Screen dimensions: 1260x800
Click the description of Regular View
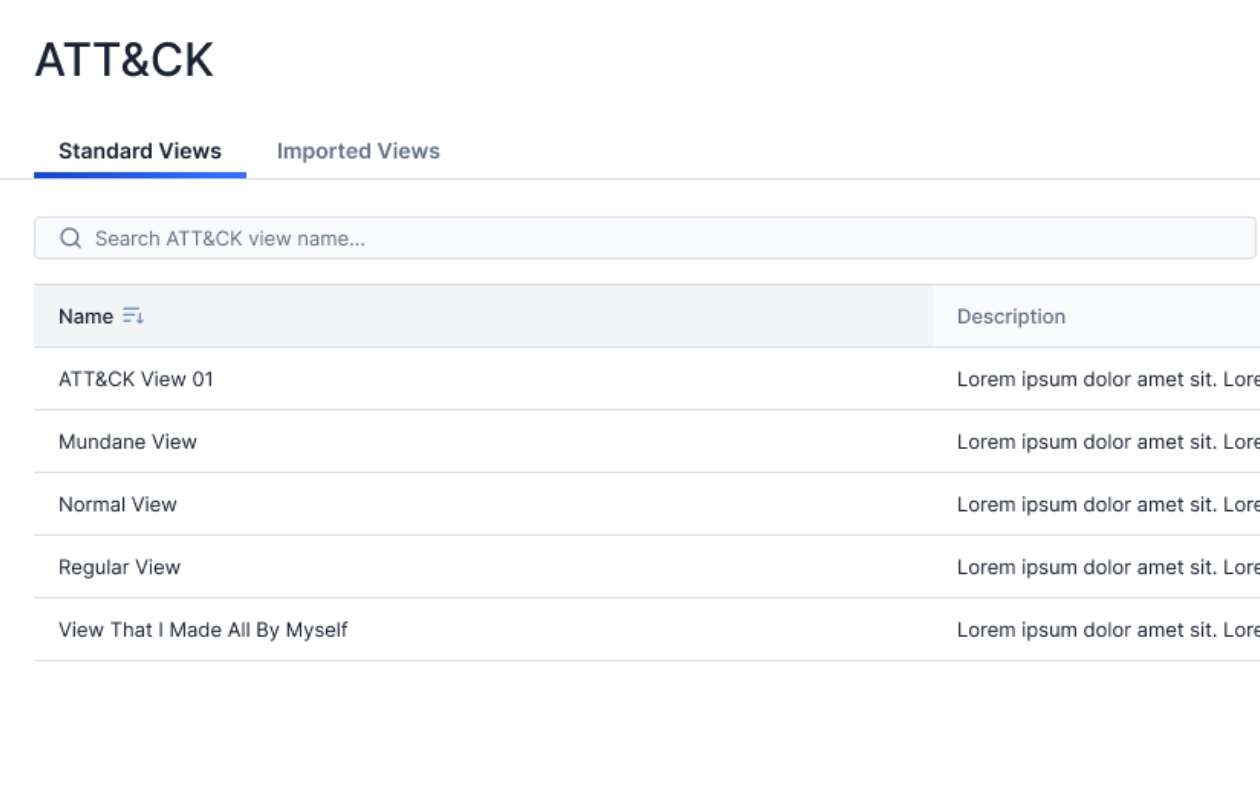[x=1108, y=567]
